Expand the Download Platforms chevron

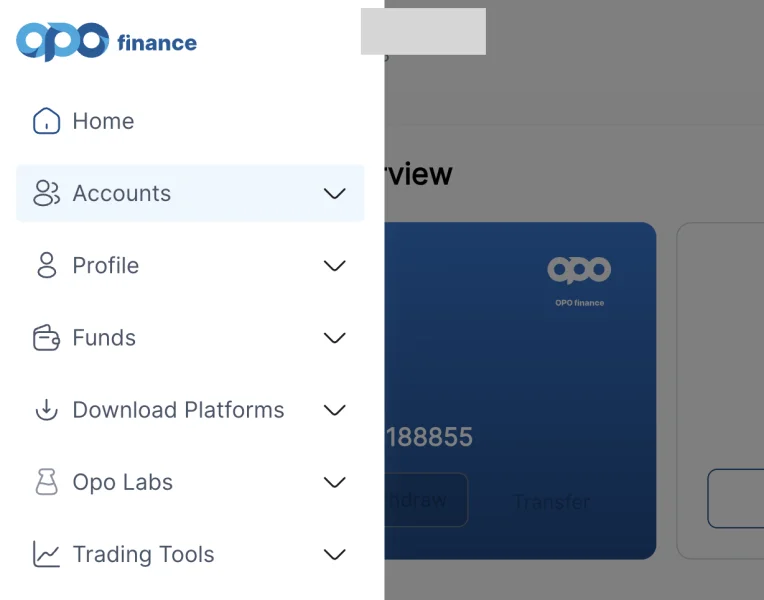(x=335, y=410)
